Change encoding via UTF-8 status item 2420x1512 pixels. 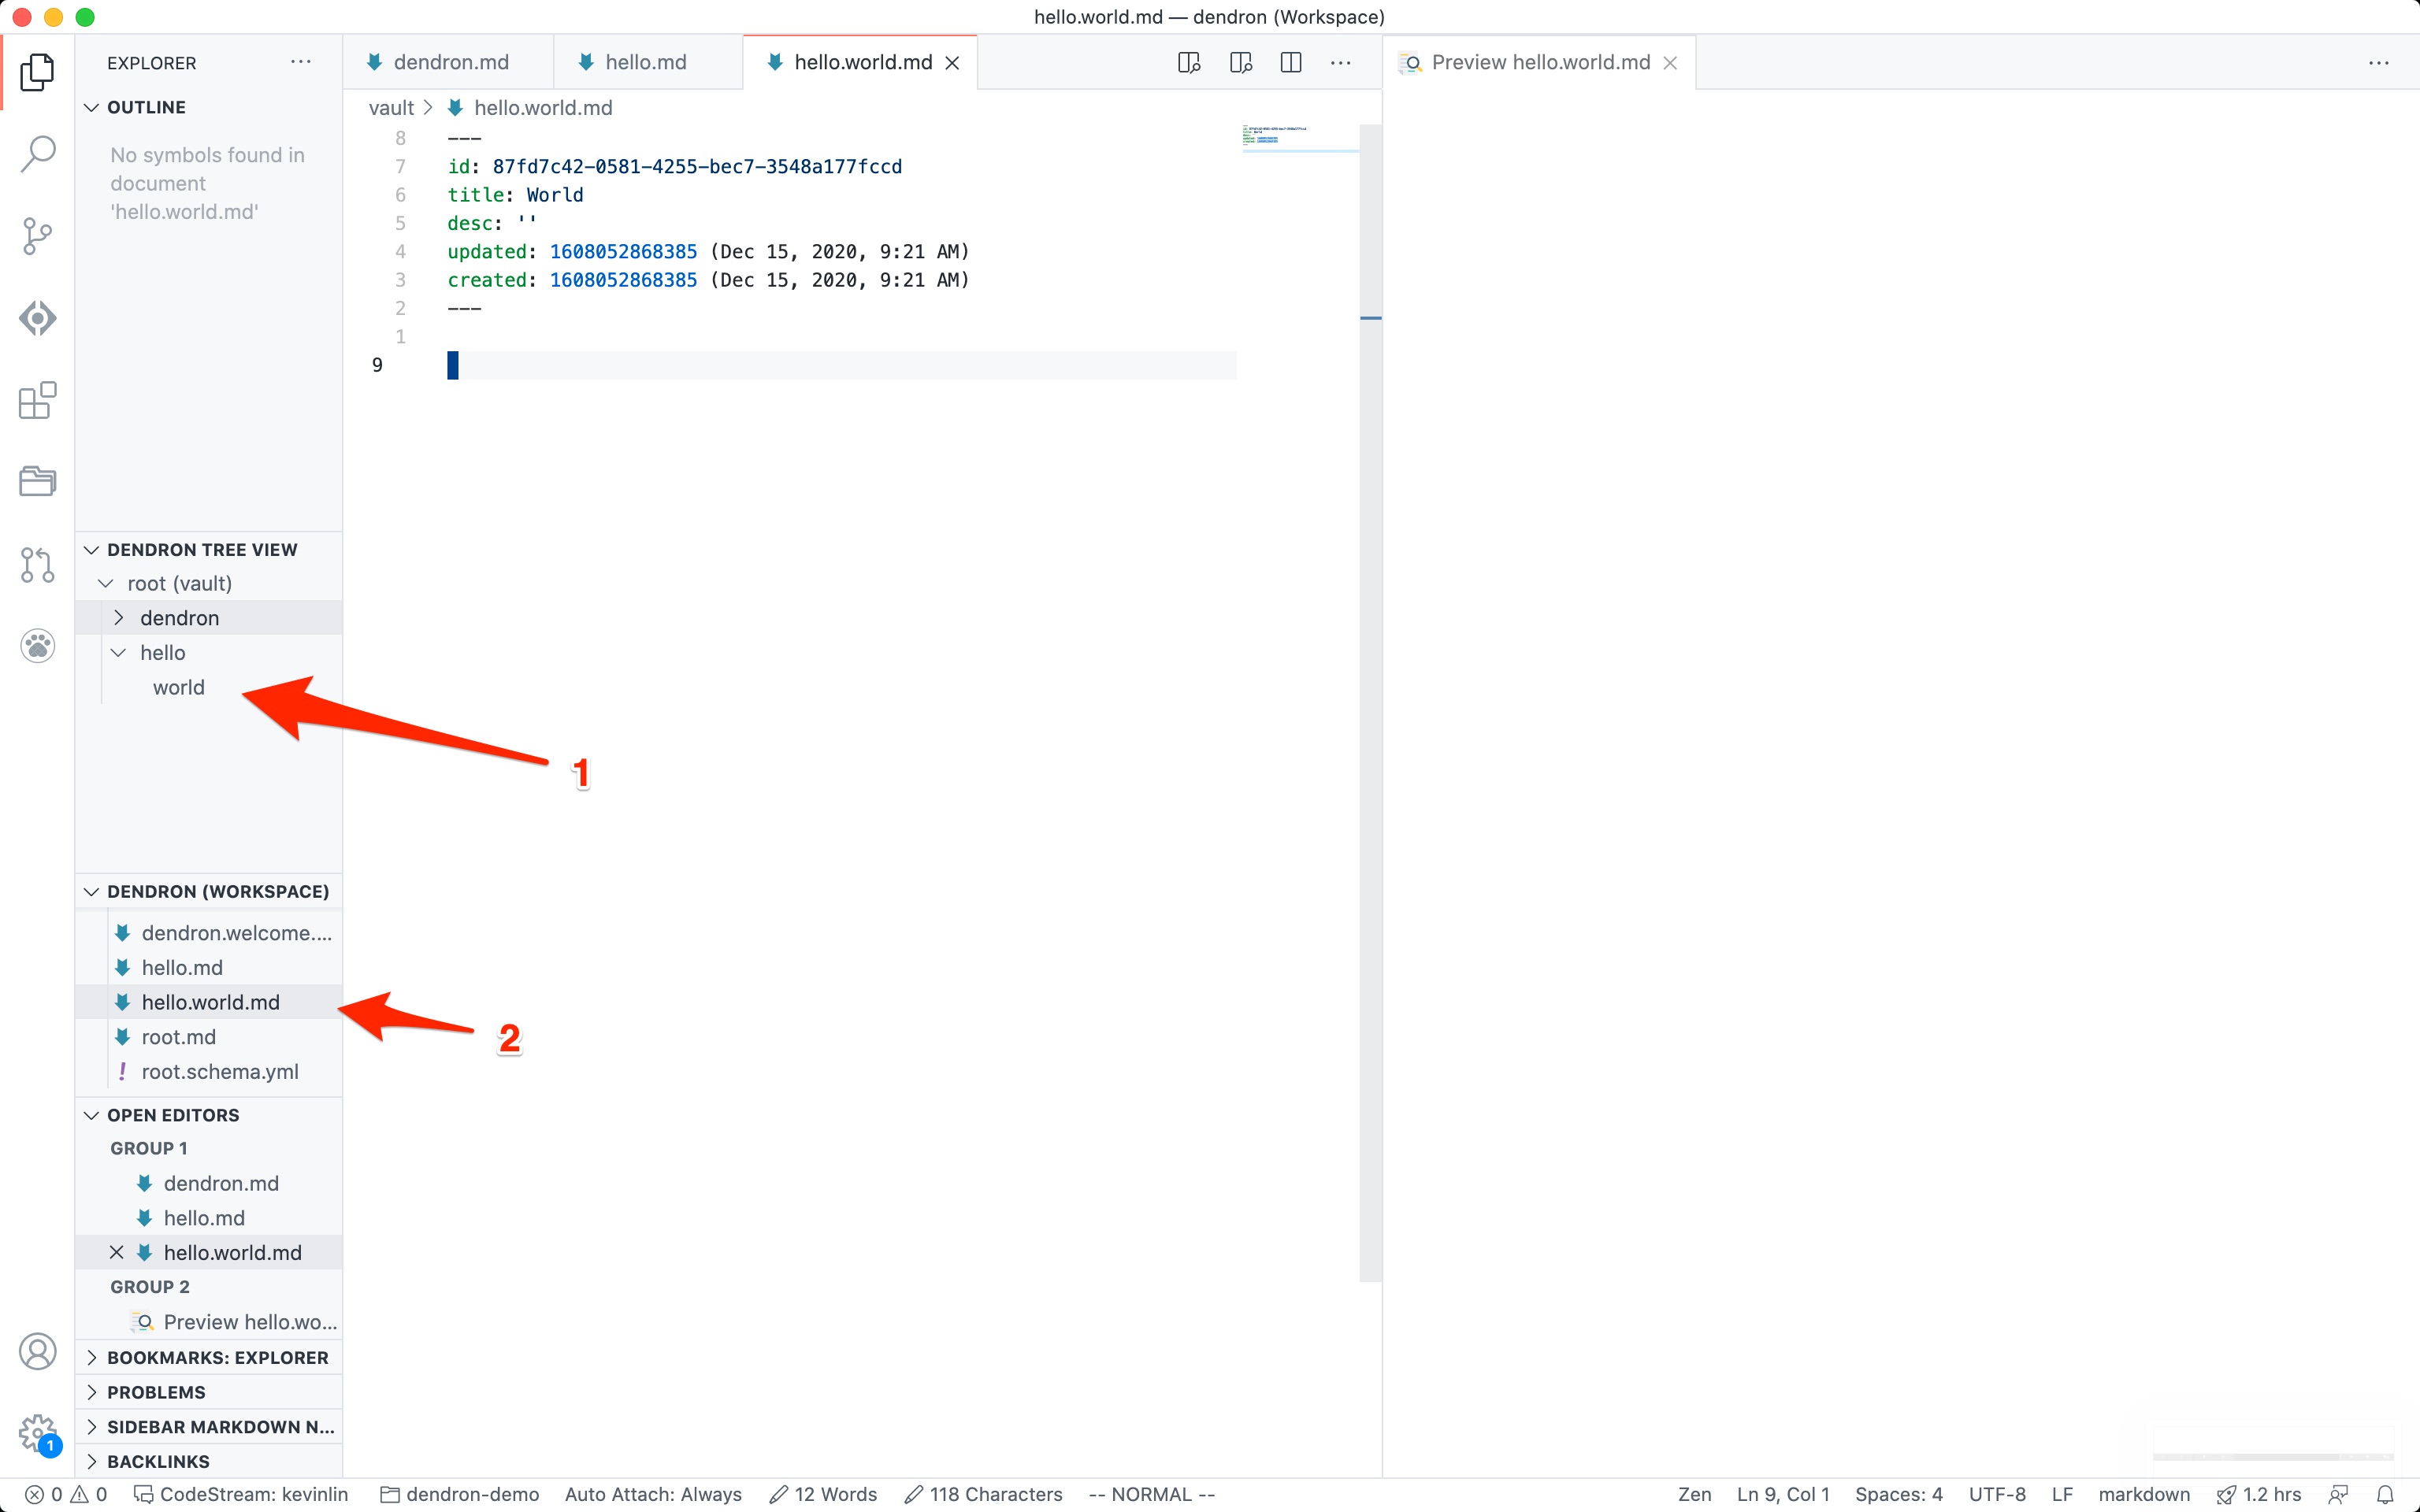(1996, 1494)
